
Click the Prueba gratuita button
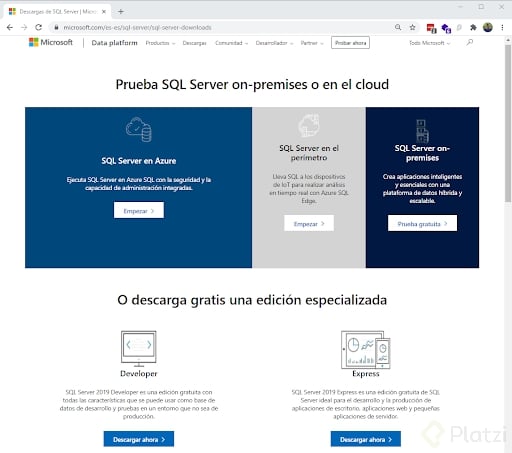pyautogui.click(x=422, y=223)
